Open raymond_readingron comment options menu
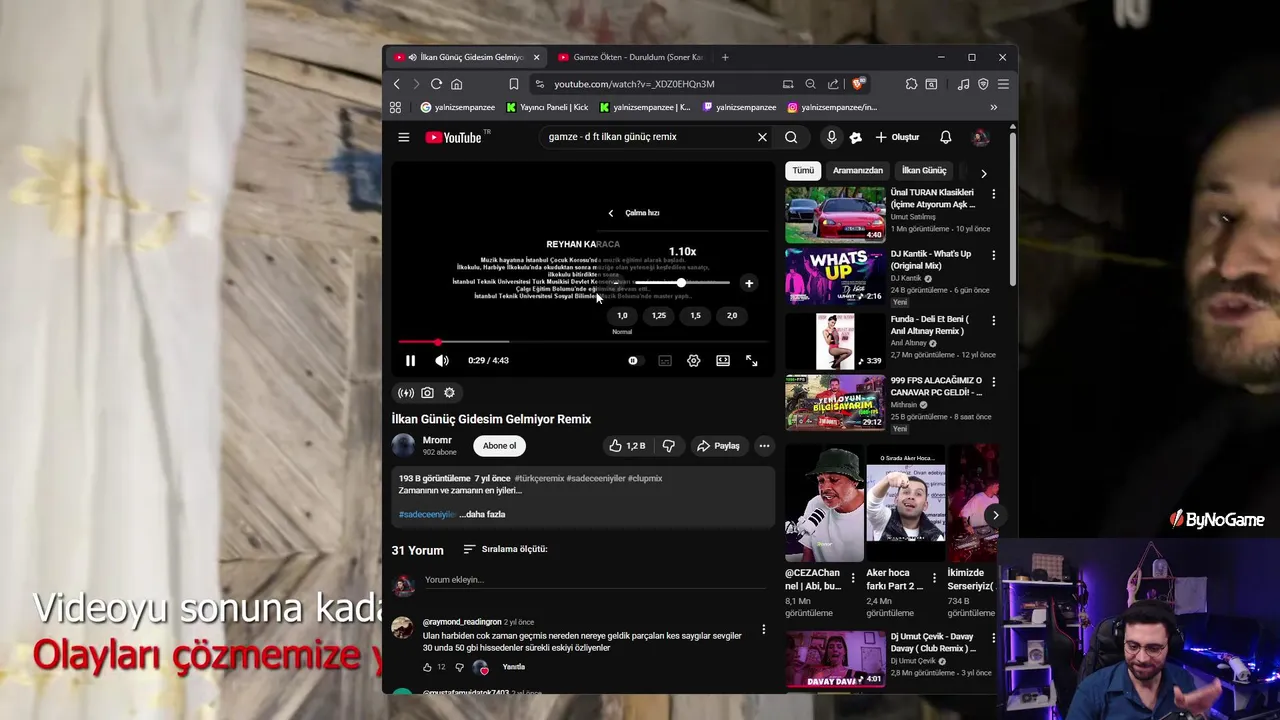Viewport: 1280px width, 720px height. point(764,630)
